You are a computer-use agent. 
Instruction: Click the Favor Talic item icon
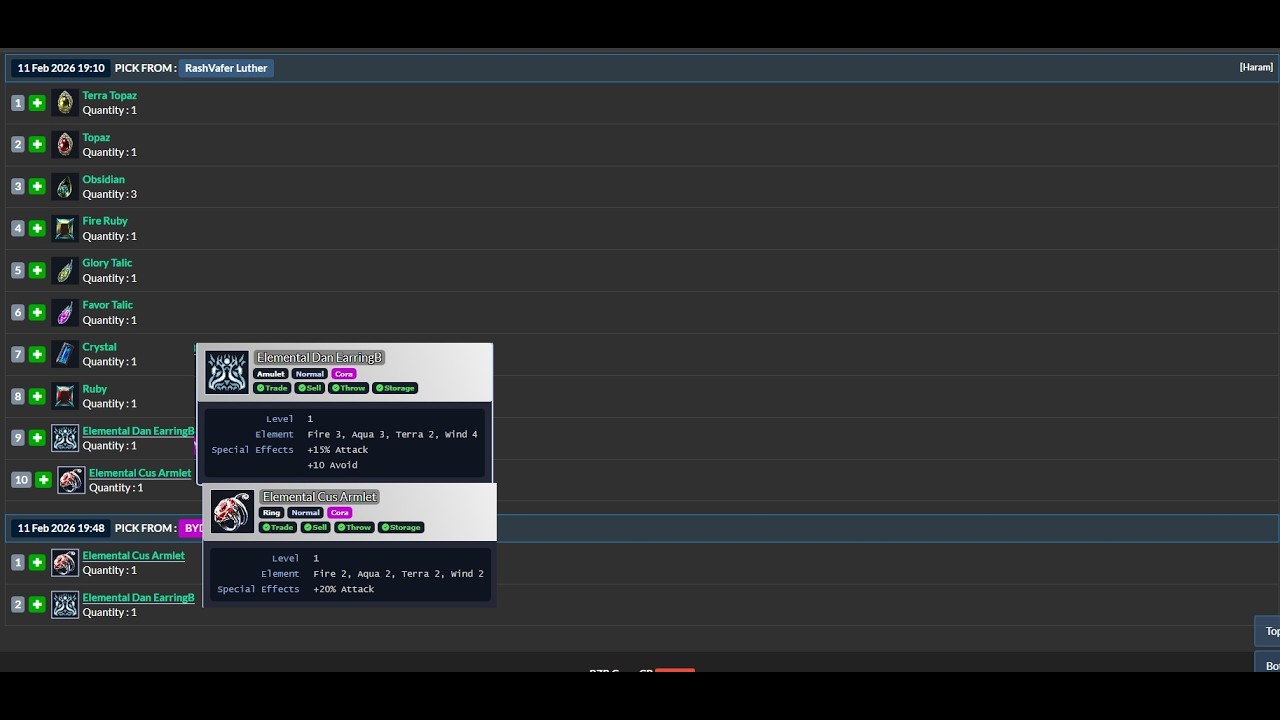[x=65, y=313]
